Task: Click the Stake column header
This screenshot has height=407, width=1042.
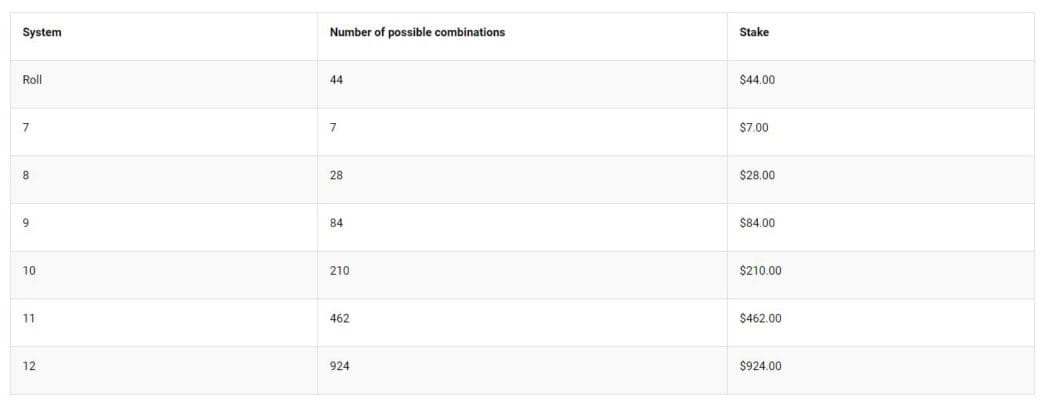Action: 754,33
